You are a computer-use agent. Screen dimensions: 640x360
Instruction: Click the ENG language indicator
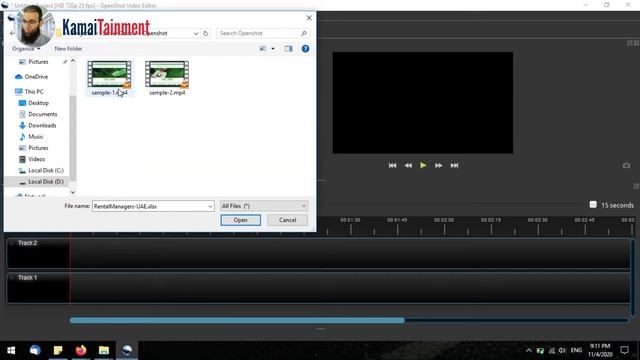tap(576, 350)
